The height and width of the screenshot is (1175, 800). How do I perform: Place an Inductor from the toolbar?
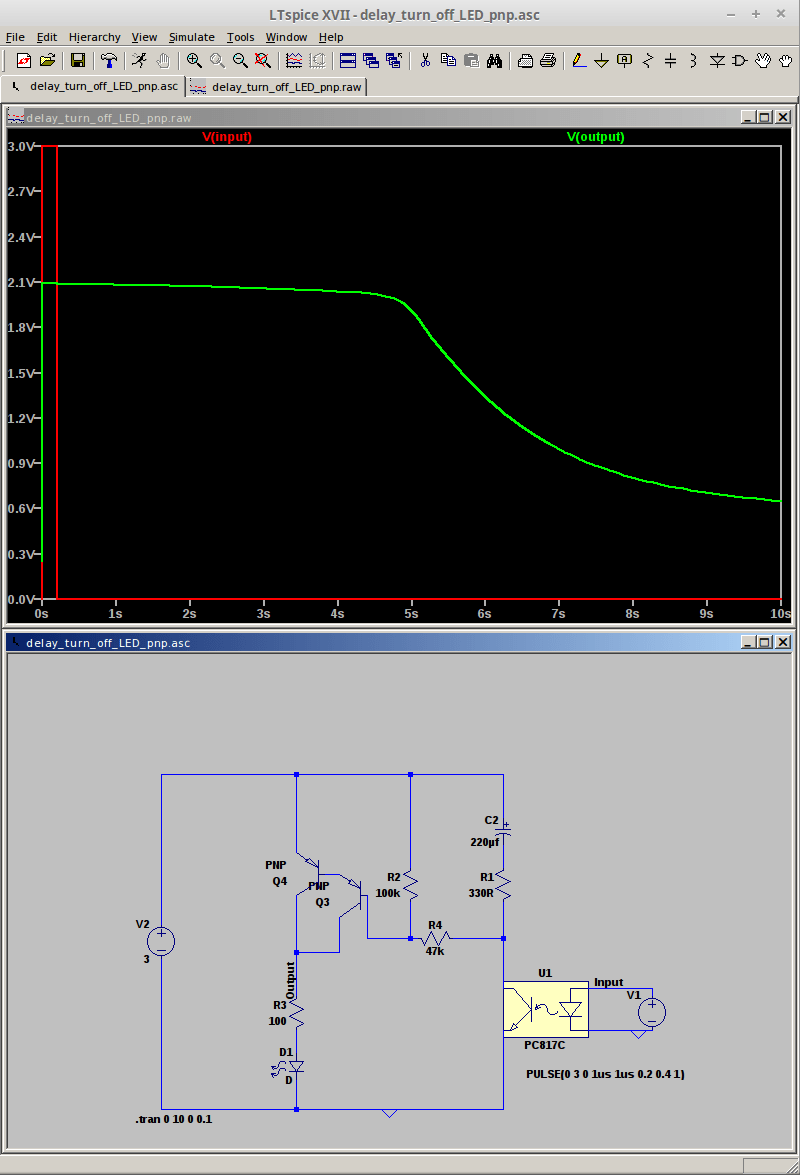point(694,61)
